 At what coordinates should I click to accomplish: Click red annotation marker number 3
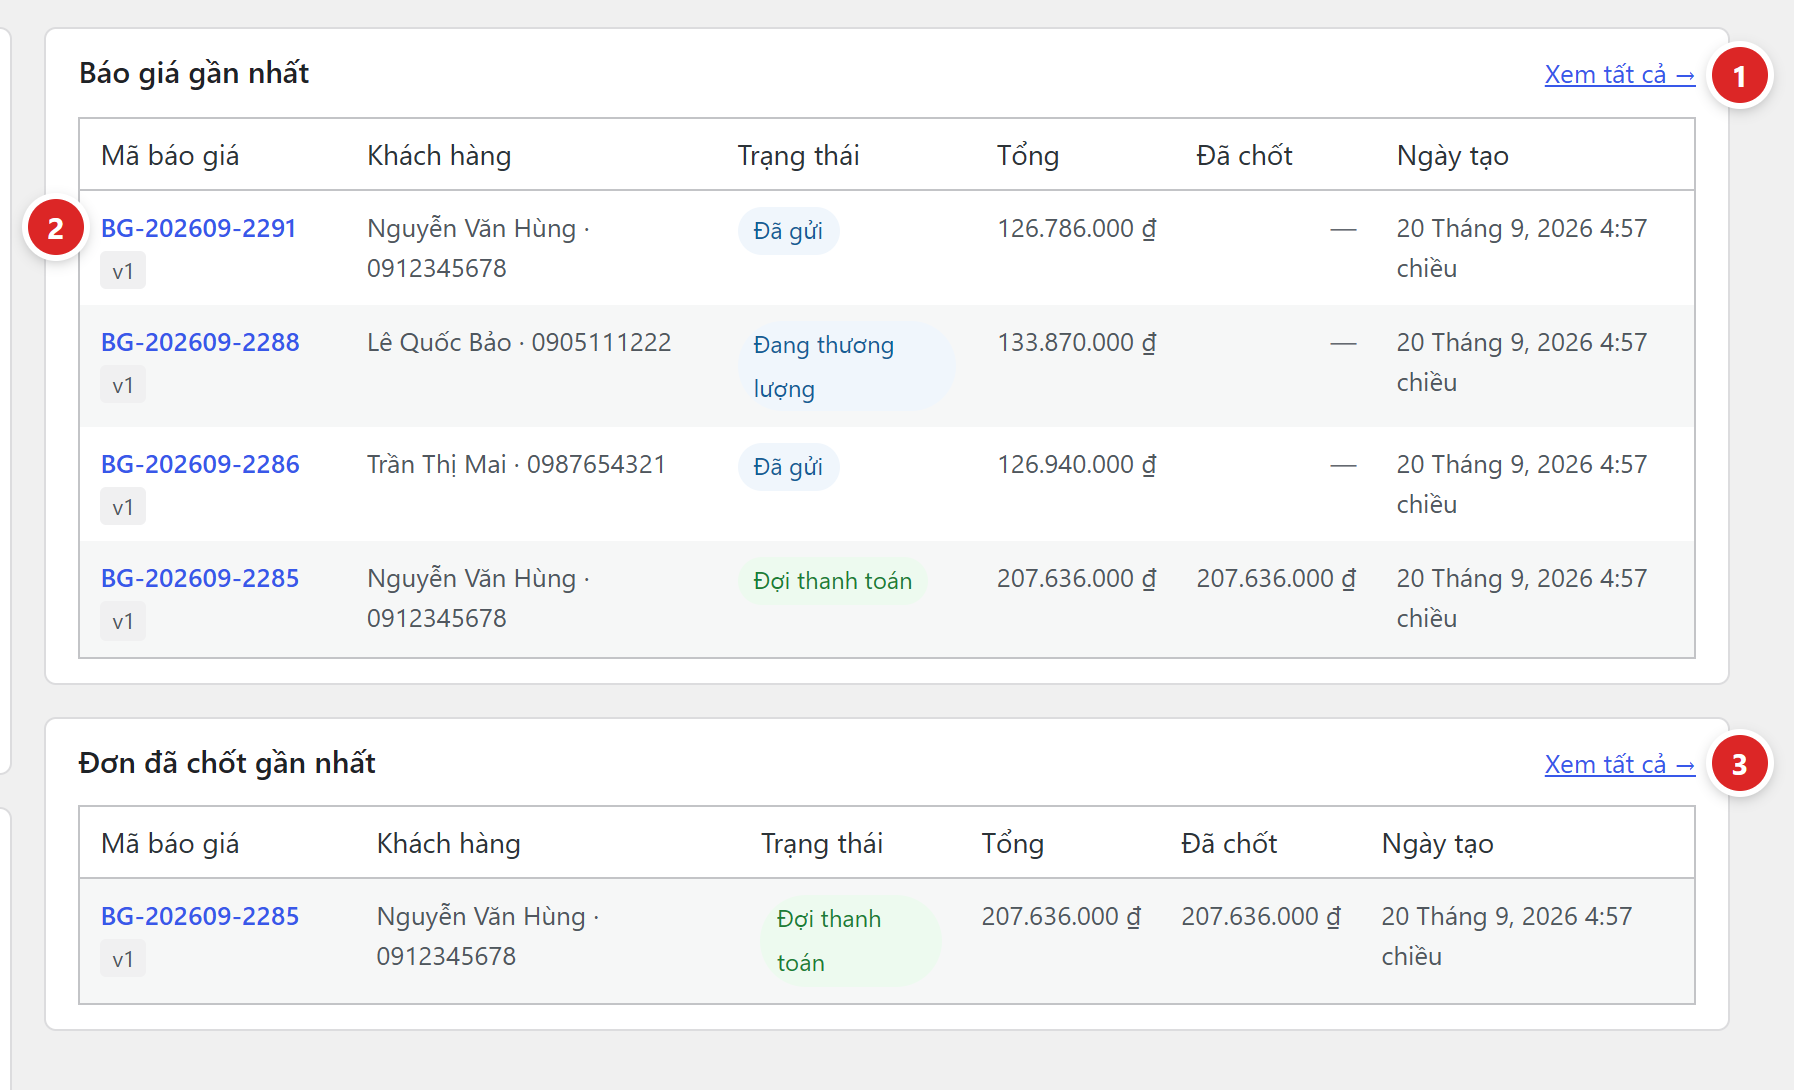point(1739,765)
